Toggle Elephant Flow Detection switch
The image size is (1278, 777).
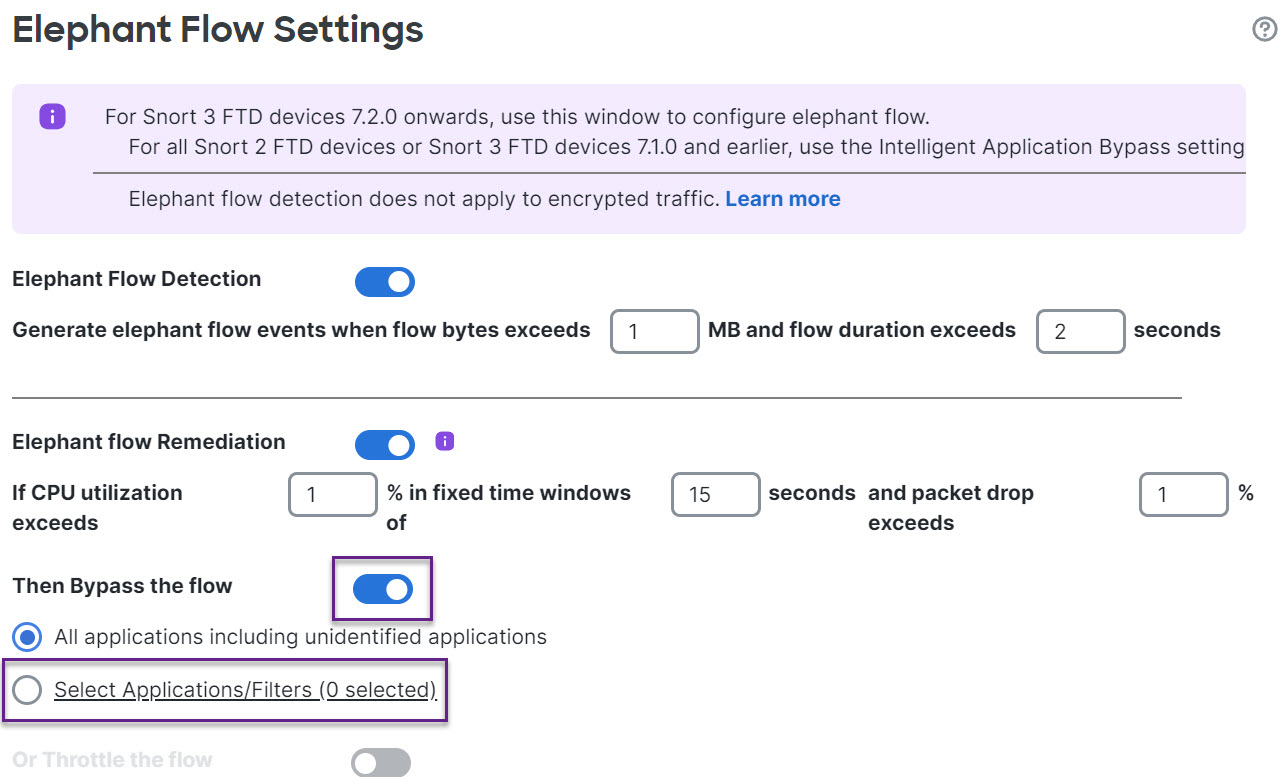(x=385, y=282)
